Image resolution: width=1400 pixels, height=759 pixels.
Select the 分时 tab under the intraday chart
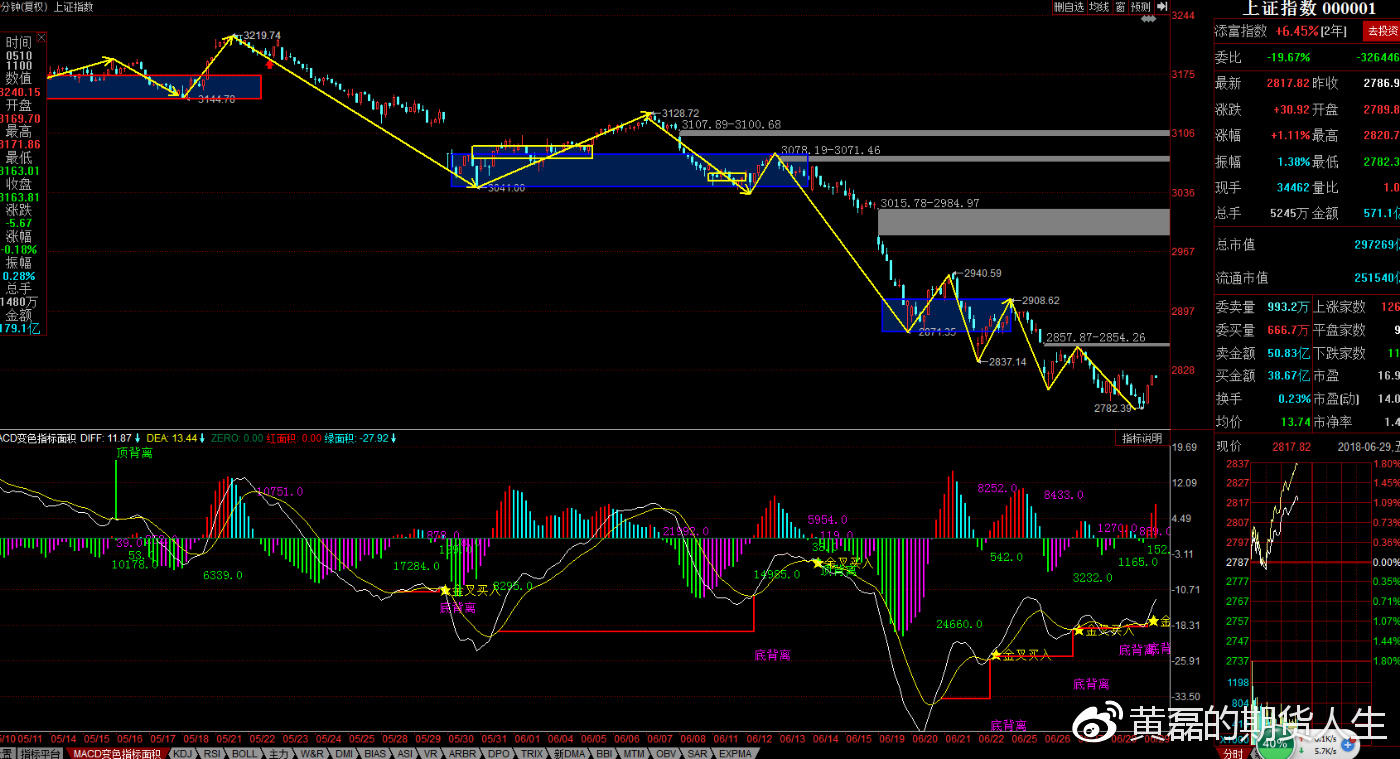[x=1233, y=753]
